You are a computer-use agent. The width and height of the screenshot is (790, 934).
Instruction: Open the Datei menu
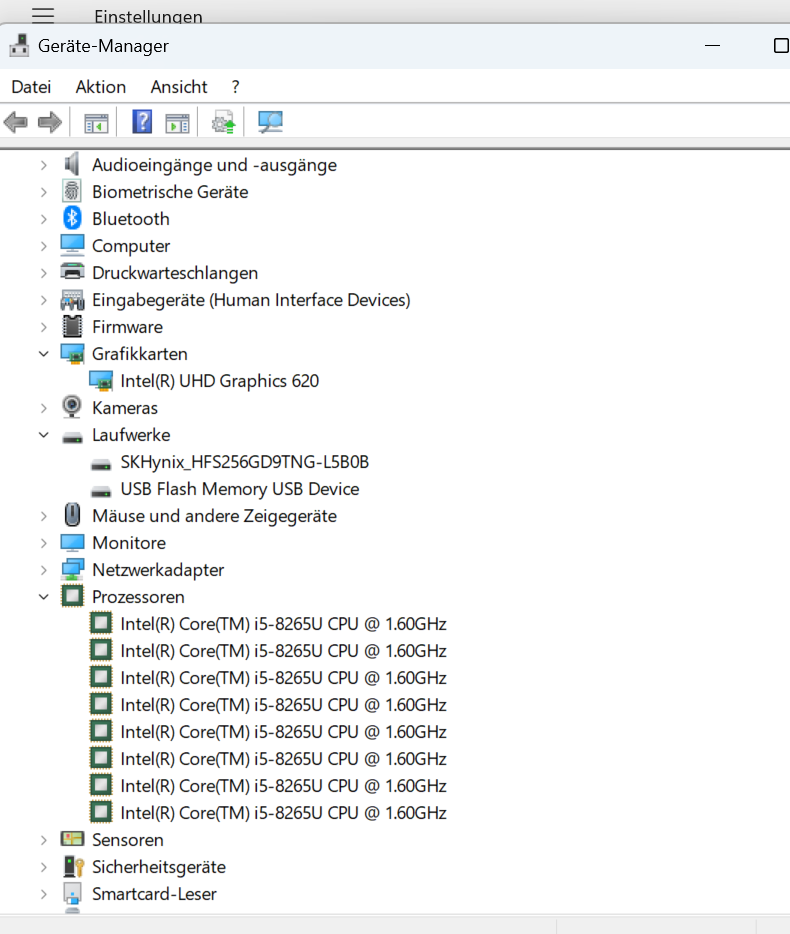pyautogui.click(x=31, y=87)
